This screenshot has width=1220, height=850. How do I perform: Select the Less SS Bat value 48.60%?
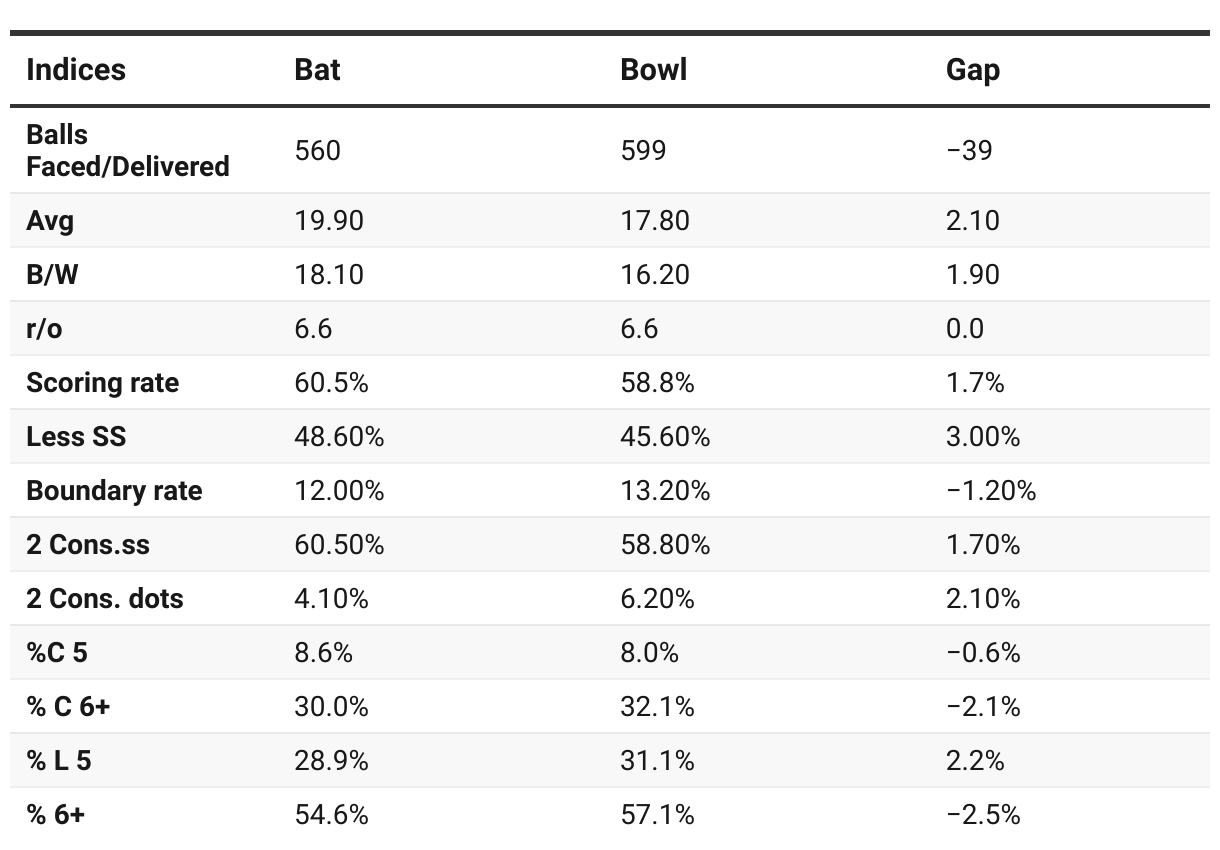coord(339,437)
